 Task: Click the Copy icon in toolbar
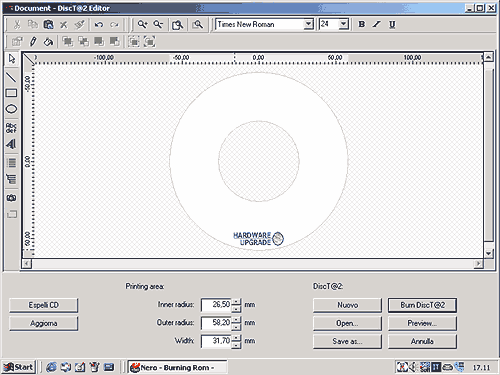[x=33, y=25]
